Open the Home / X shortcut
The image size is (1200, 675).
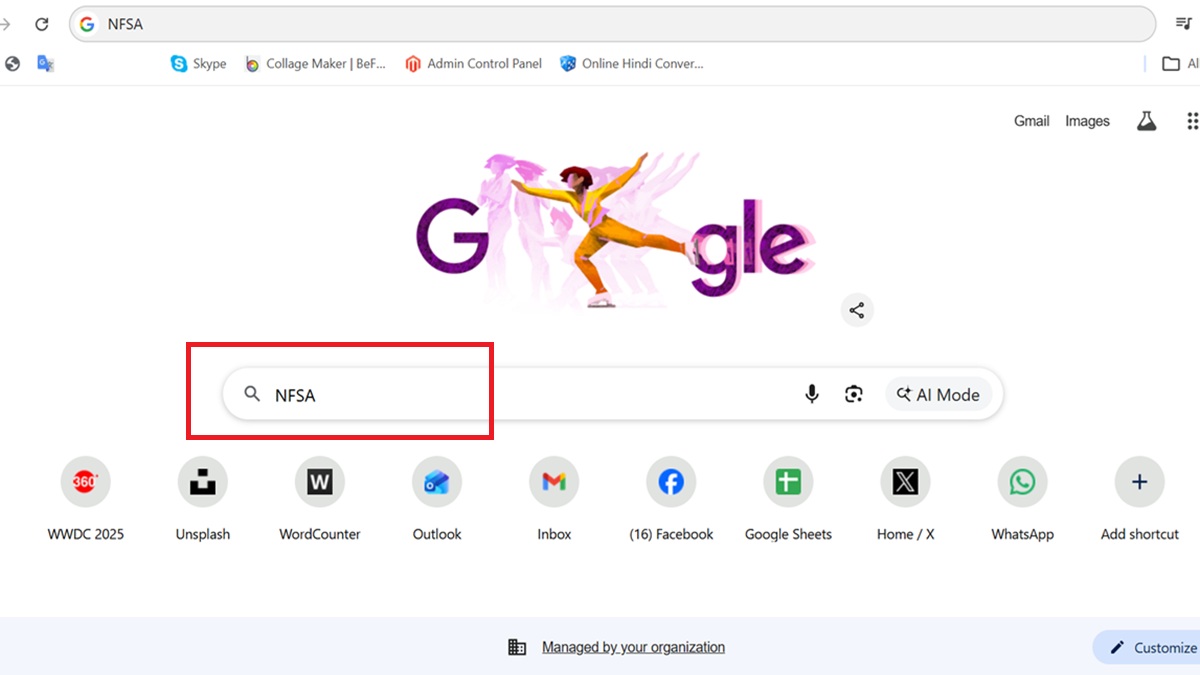905,483
